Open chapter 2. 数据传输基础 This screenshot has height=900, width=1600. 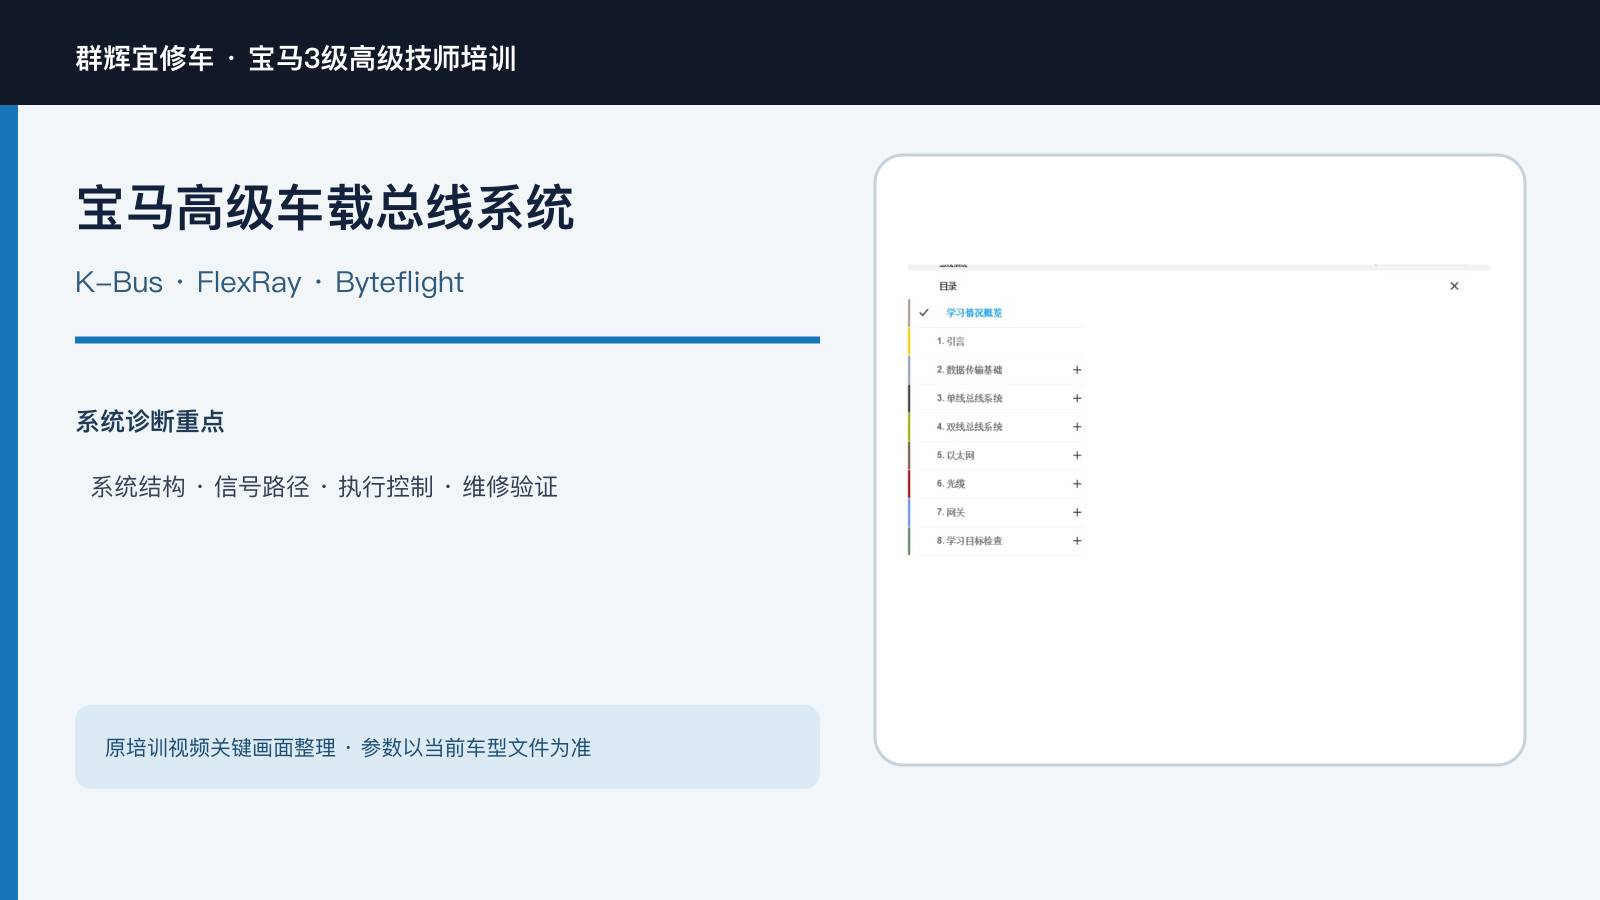(969, 370)
